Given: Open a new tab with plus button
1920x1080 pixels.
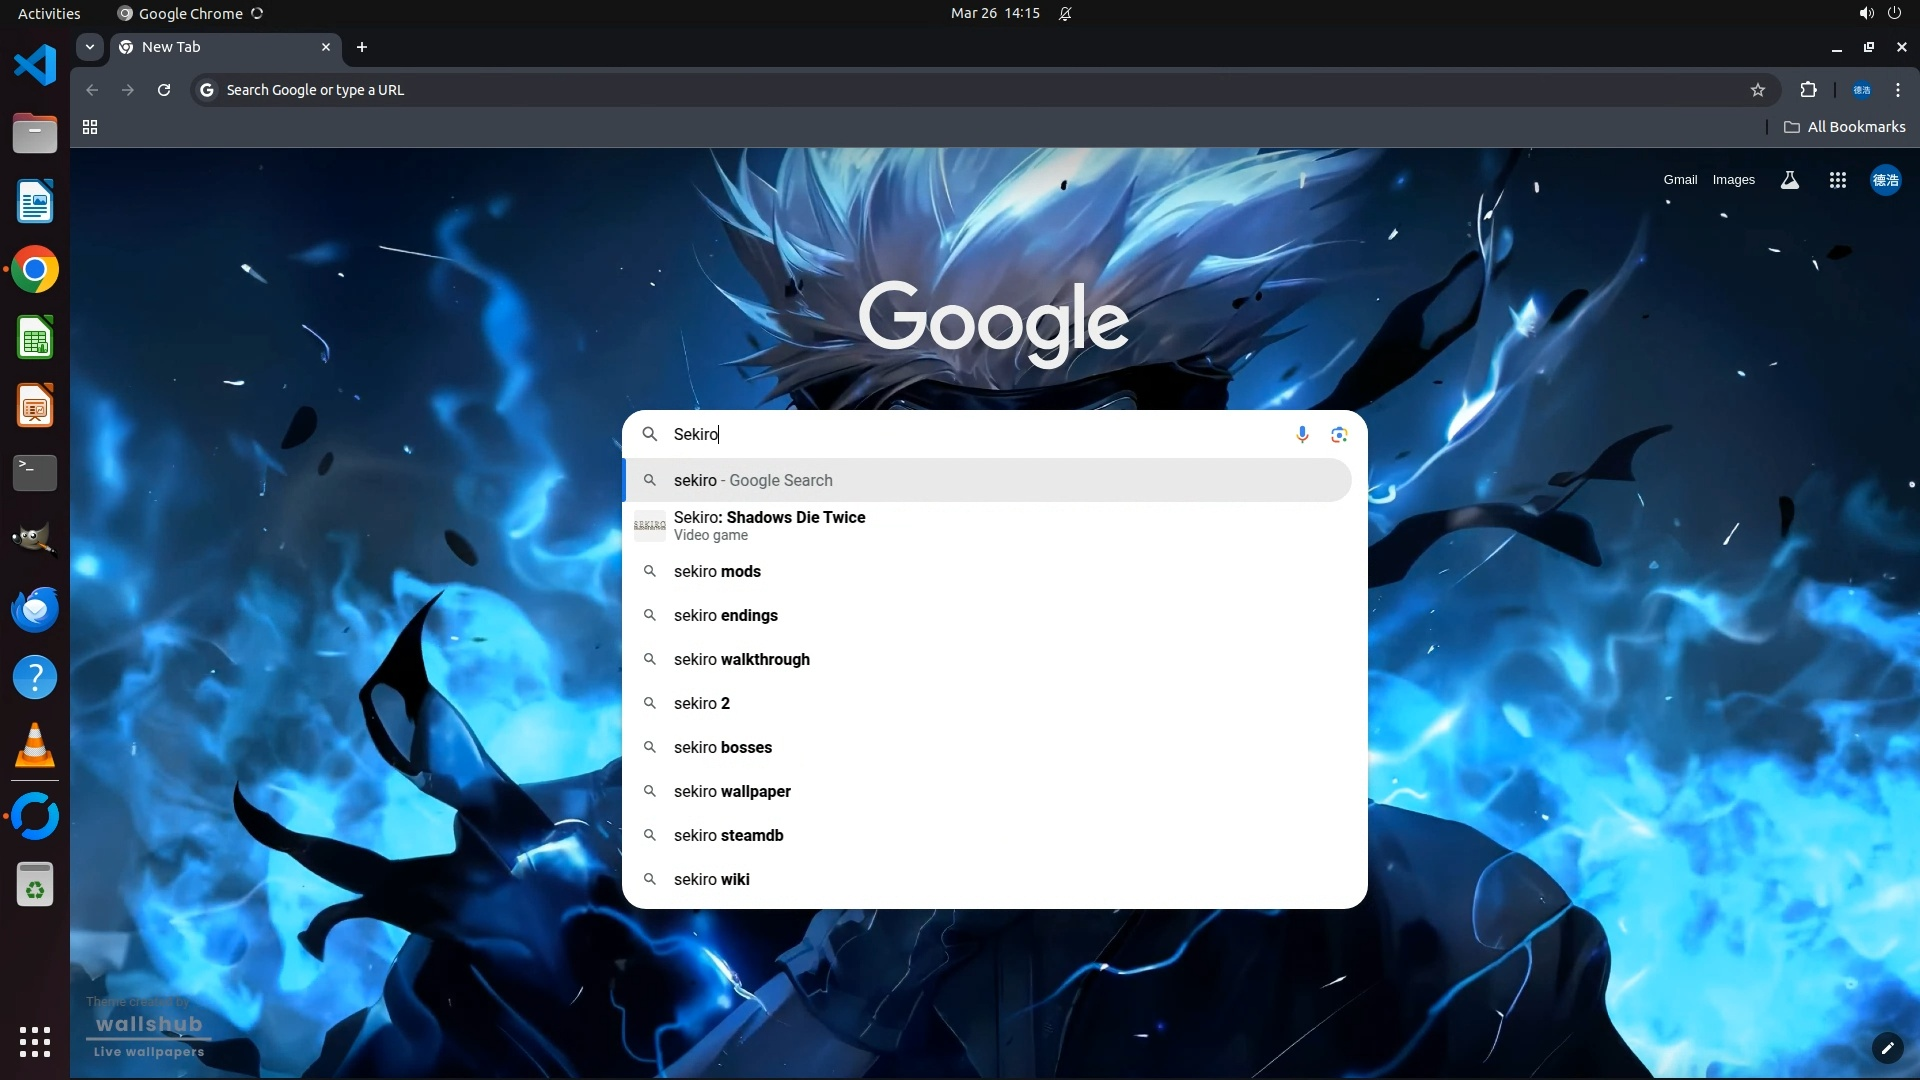Looking at the screenshot, I should (x=362, y=47).
